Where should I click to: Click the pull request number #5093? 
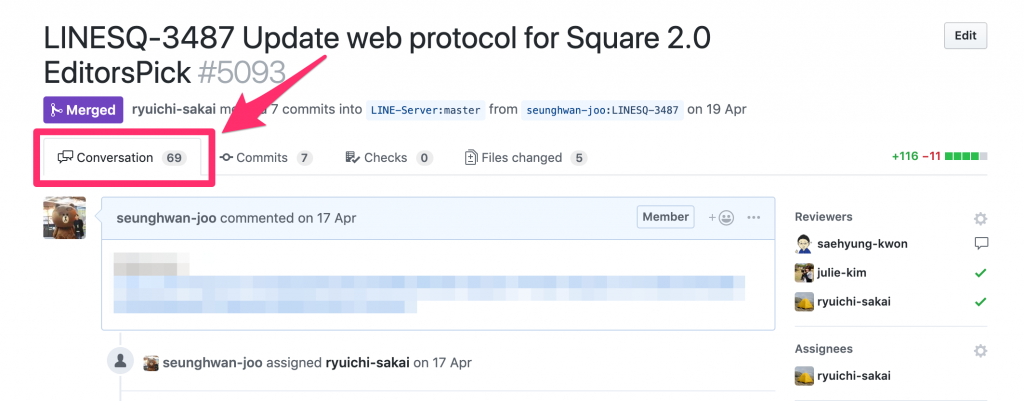[242, 73]
